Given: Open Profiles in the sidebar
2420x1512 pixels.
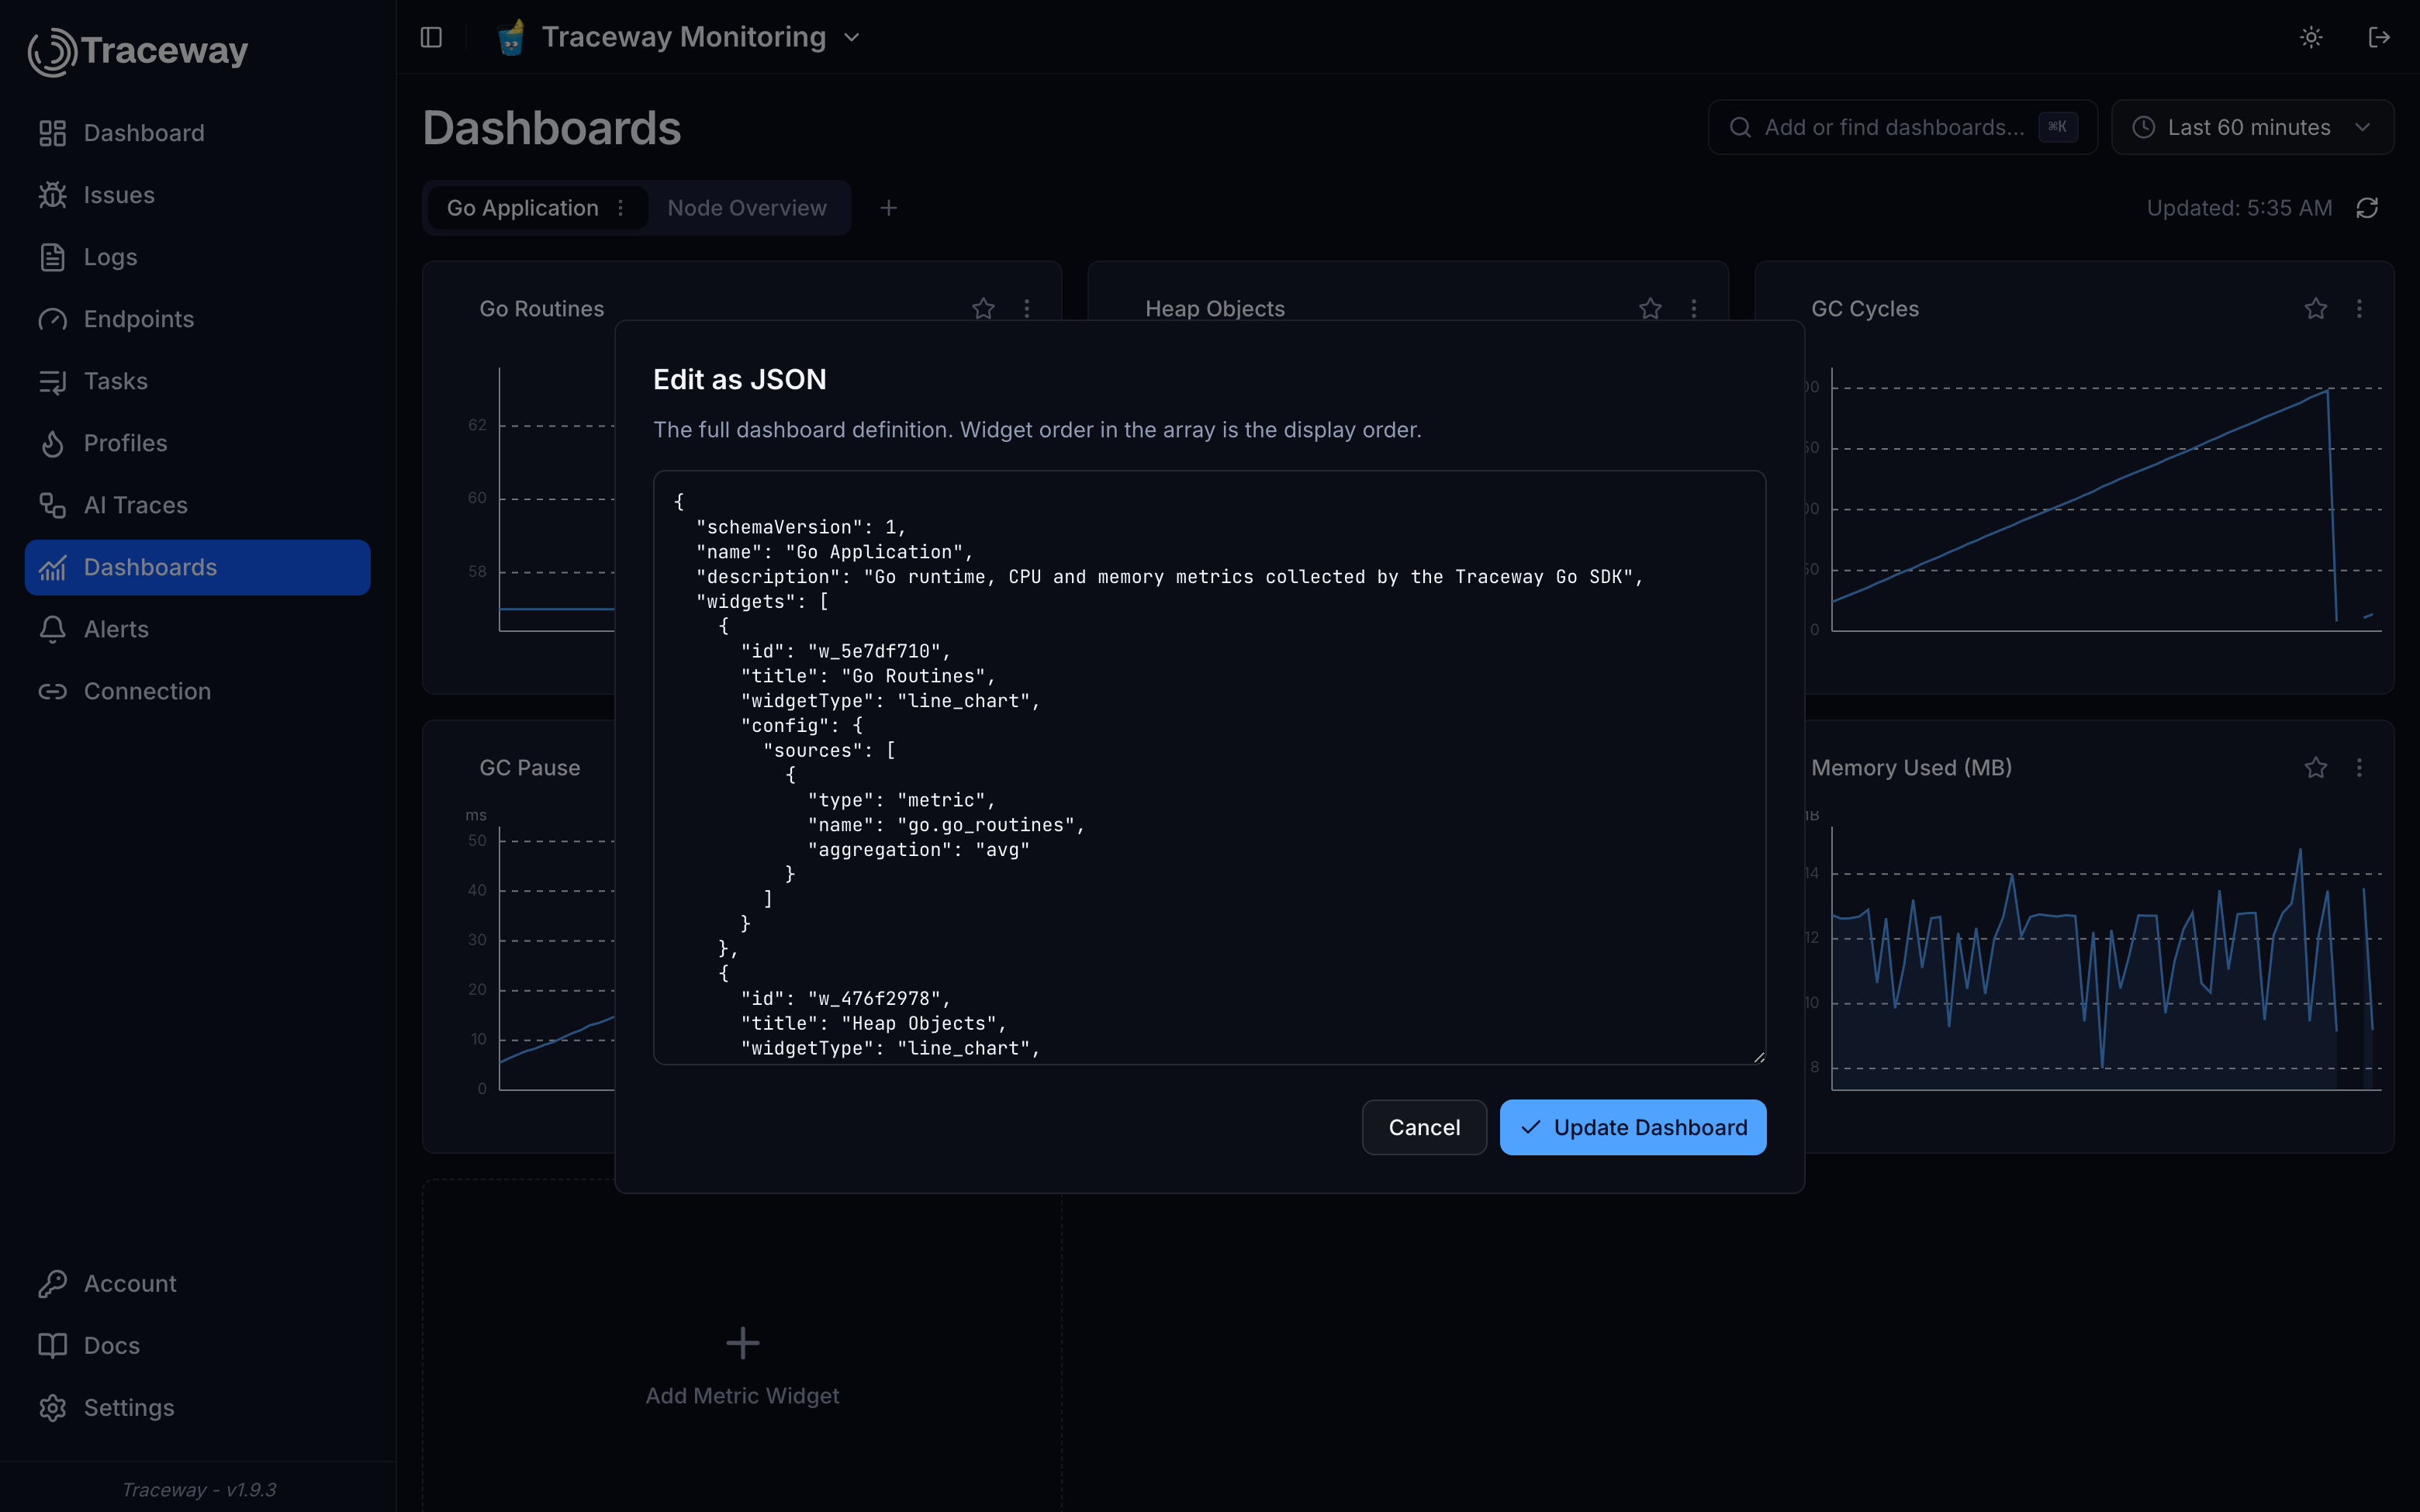Looking at the screenshot, I should pyautogui.click(x=197, y=443).
